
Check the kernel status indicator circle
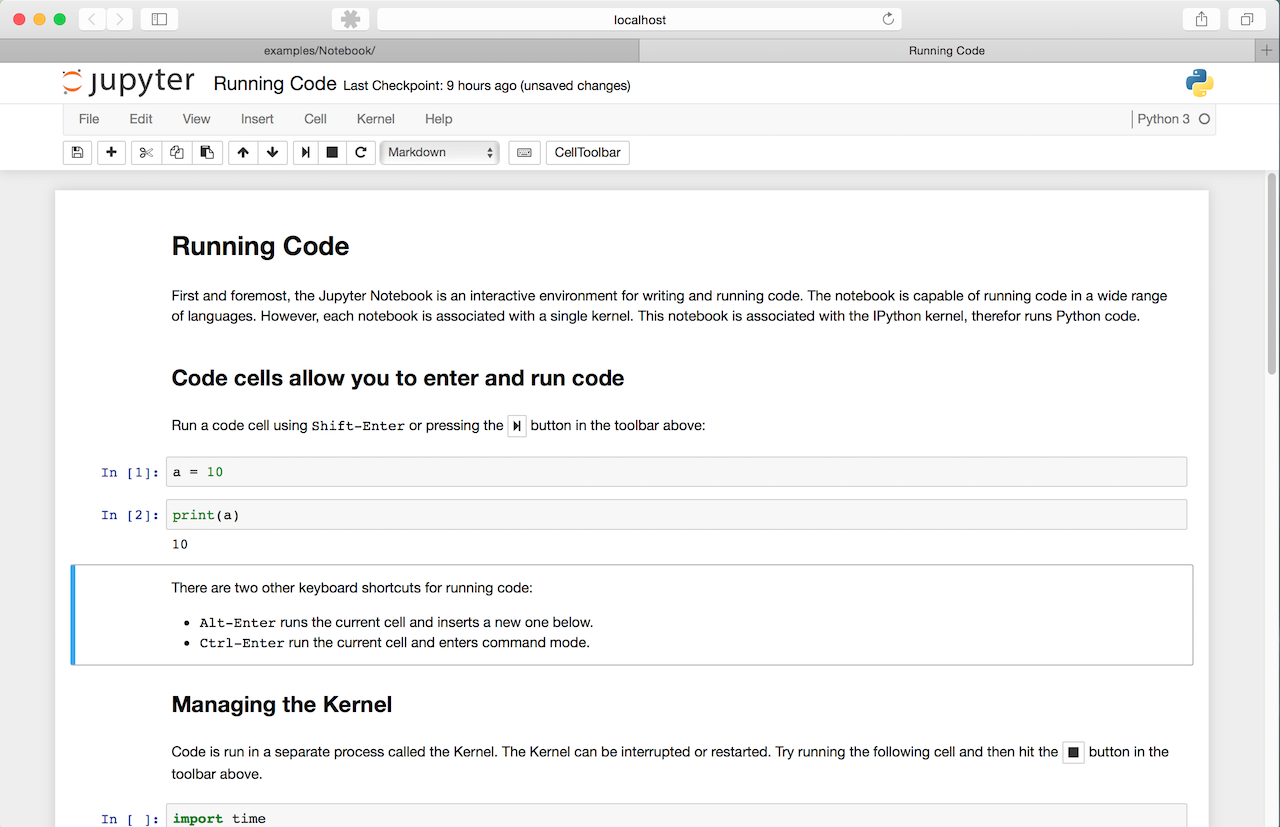click(1205, 118)
